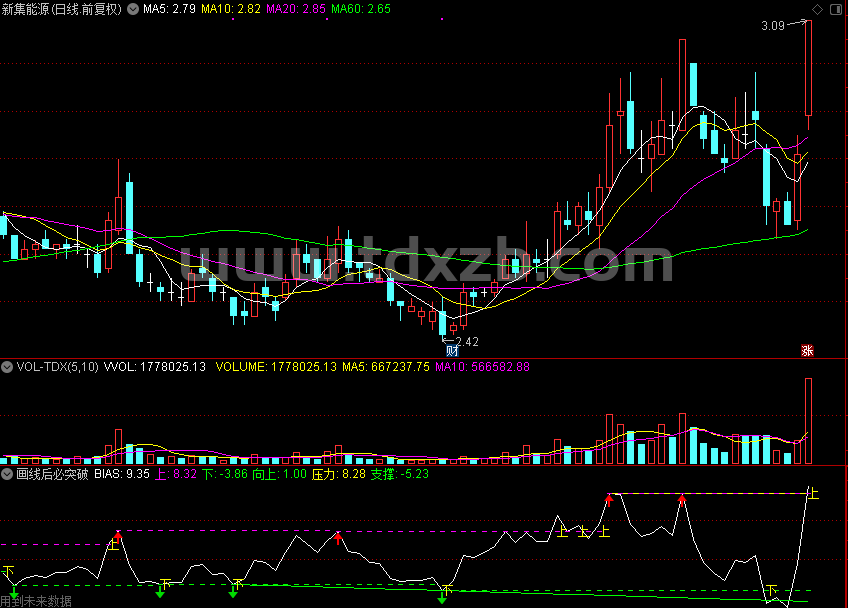
Task: Click the 2.42 low price label
Action: [x=467, y=341]
